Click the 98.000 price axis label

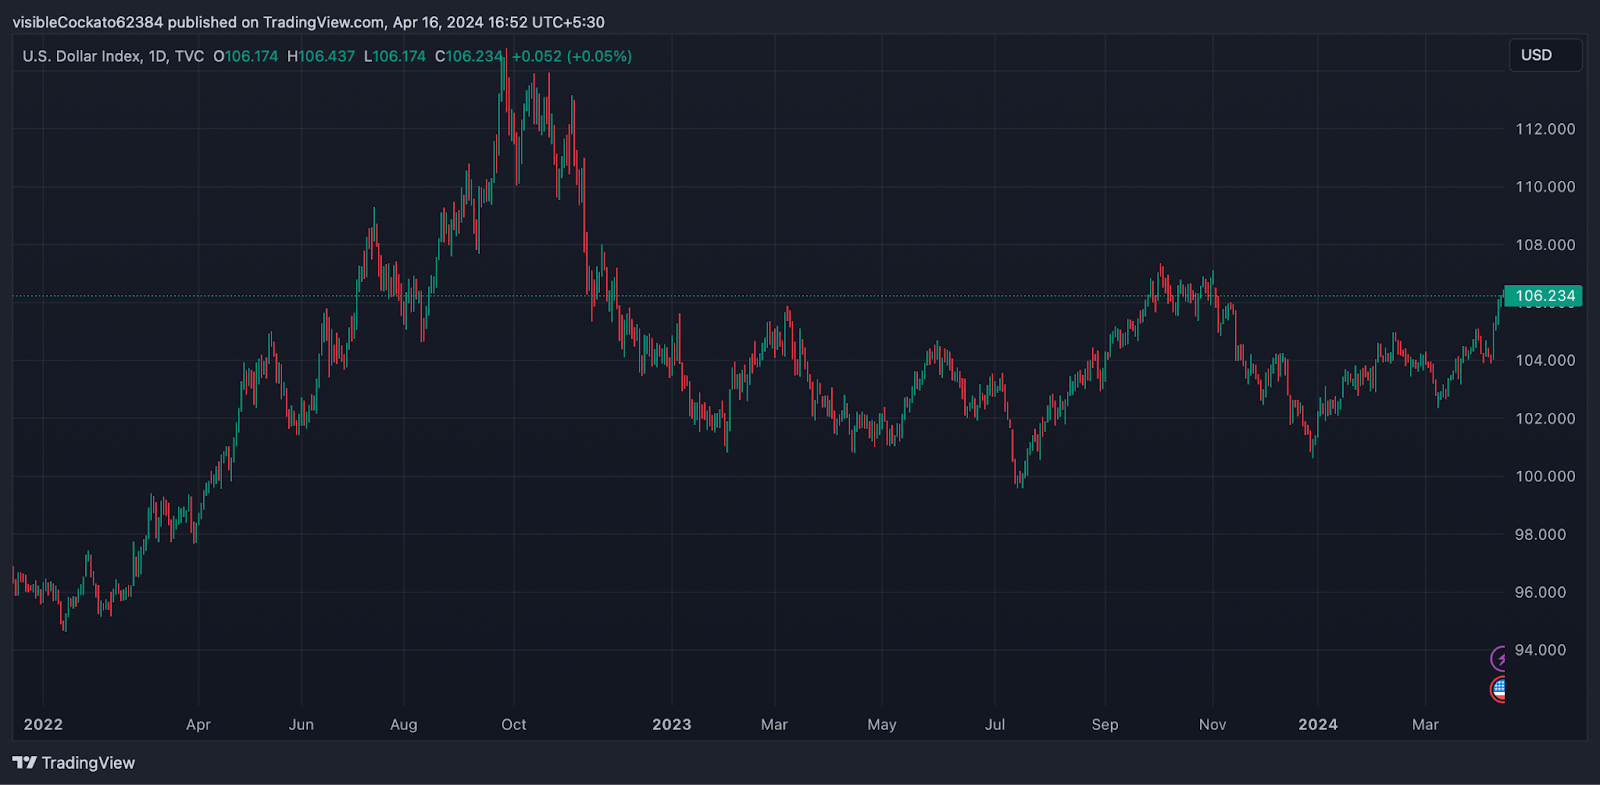[1541, 534]
